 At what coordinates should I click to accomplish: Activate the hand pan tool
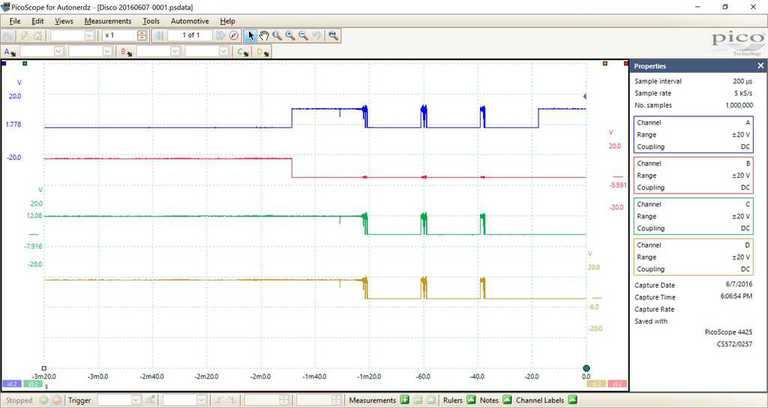click(264, 35)
